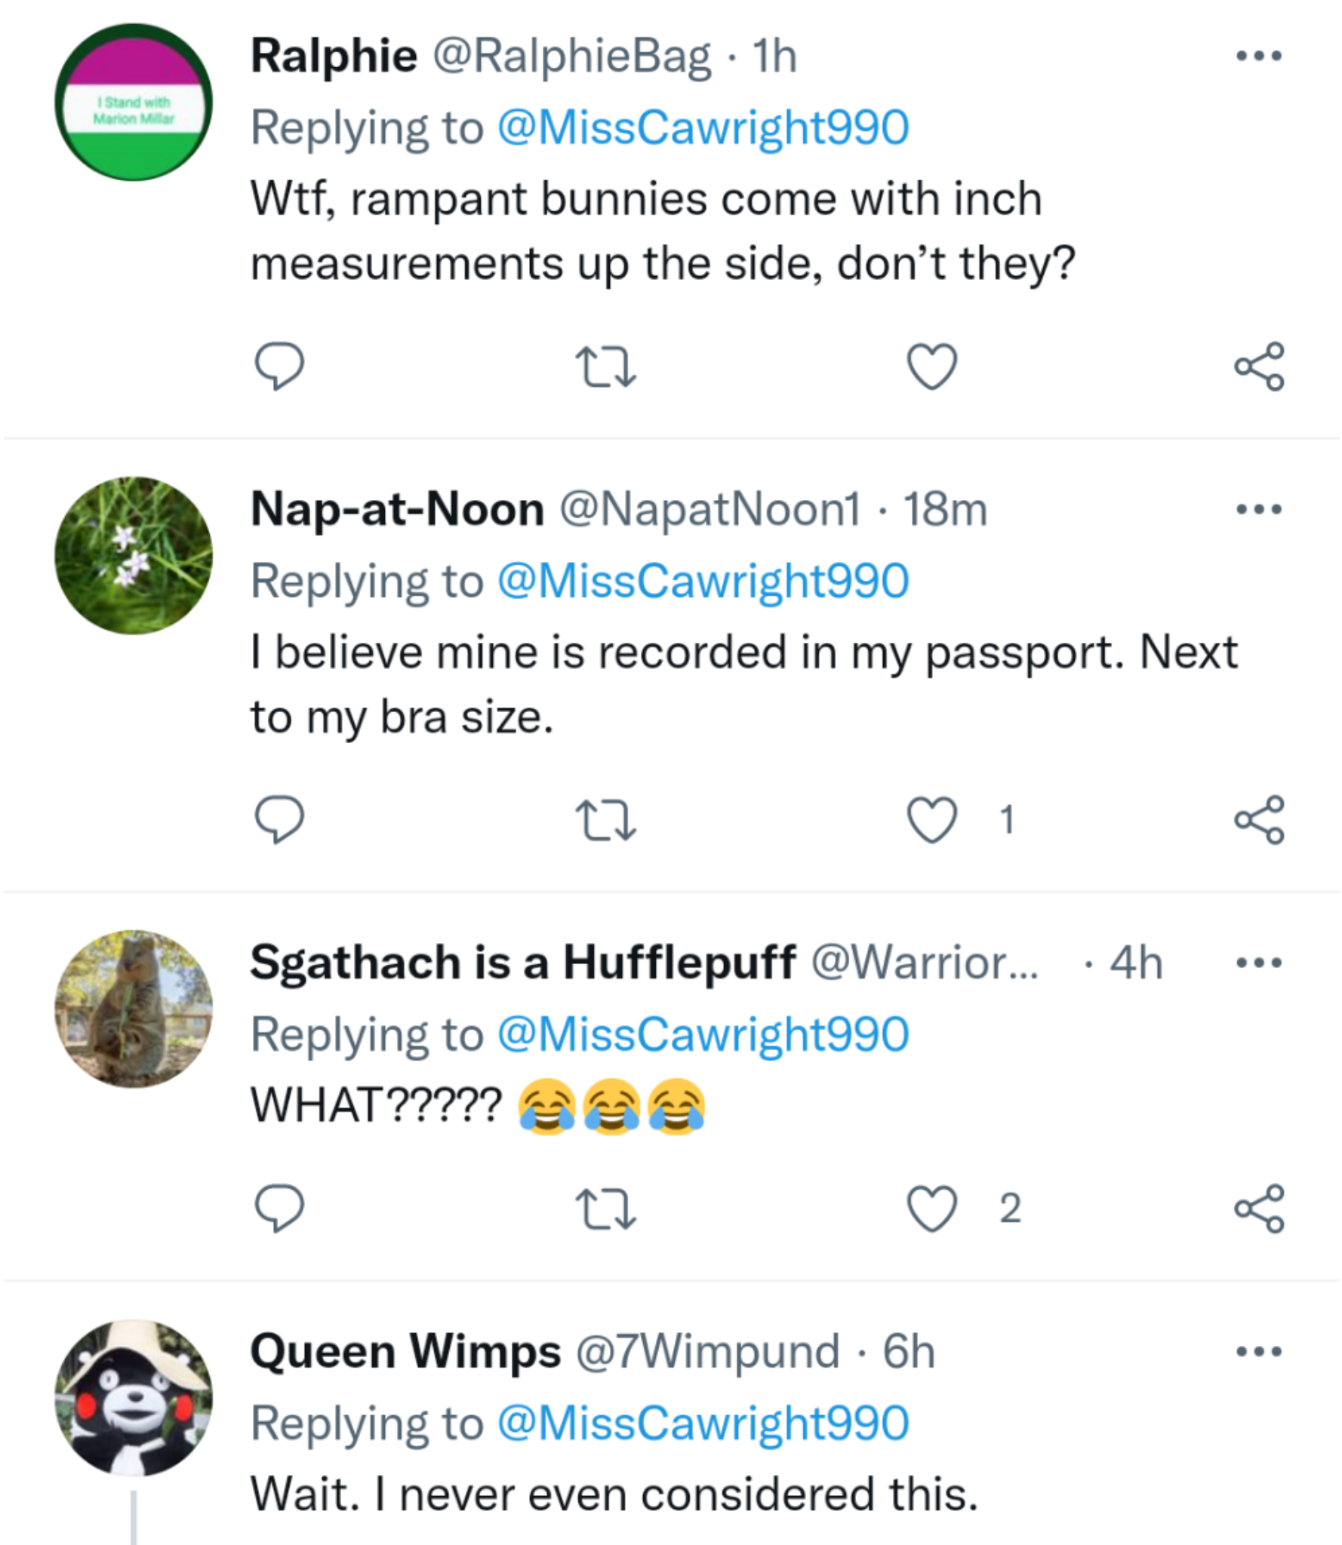The image size is (1342, 1545).
Task: Share Sgathach is a Hufflepuff's tweet
Action: [x=1259, y=1209]
